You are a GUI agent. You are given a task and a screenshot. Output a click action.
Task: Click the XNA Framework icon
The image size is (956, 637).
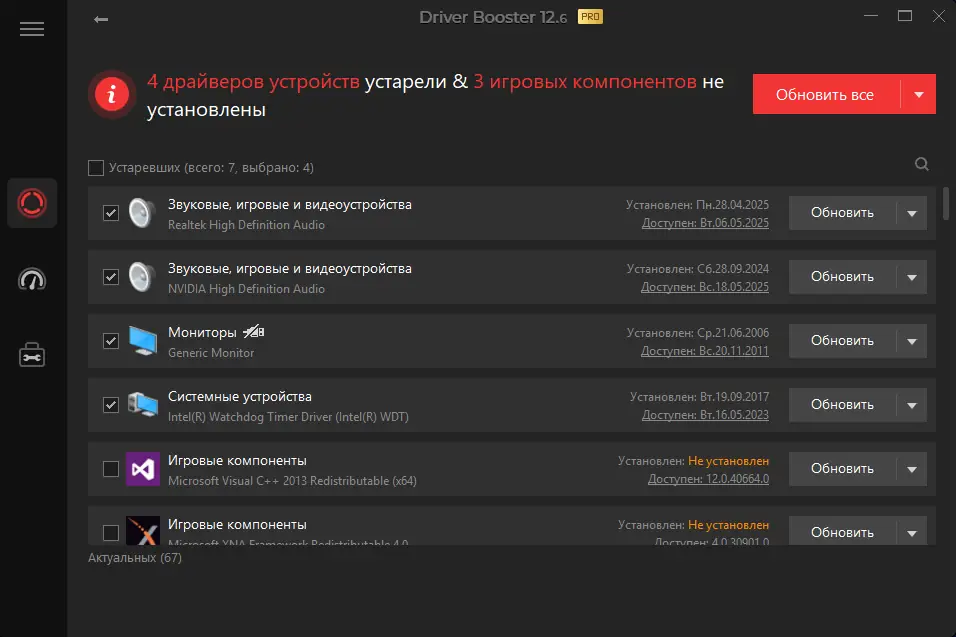143,530
